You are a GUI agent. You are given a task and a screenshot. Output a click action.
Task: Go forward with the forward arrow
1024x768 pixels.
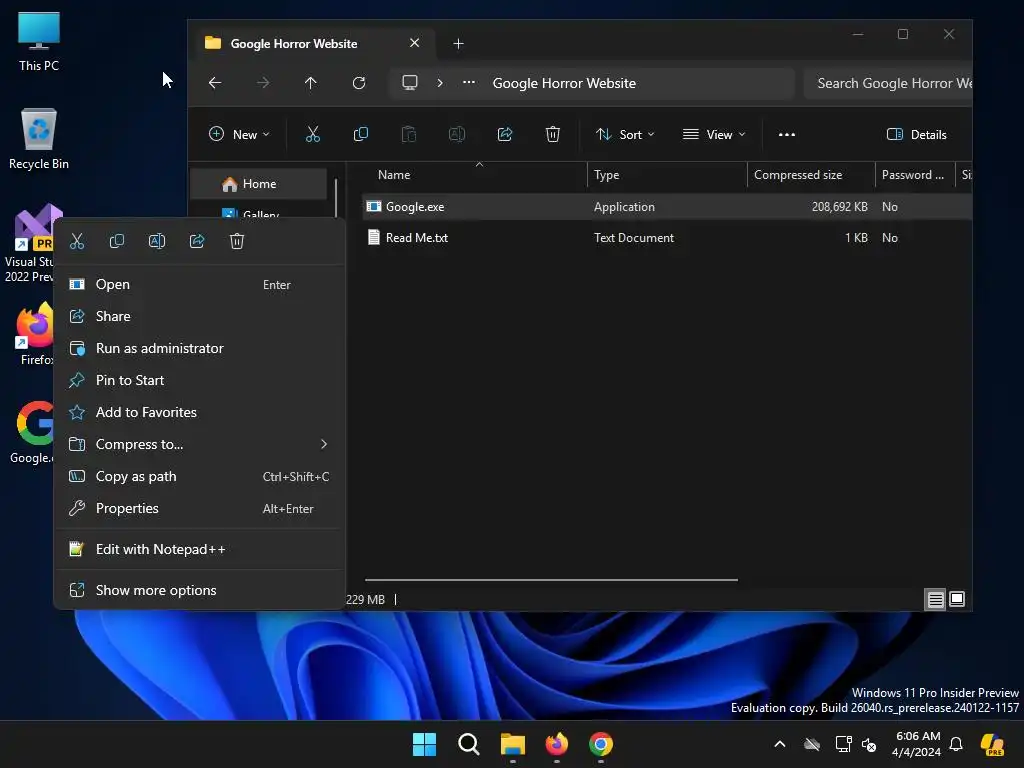(263, 83)
